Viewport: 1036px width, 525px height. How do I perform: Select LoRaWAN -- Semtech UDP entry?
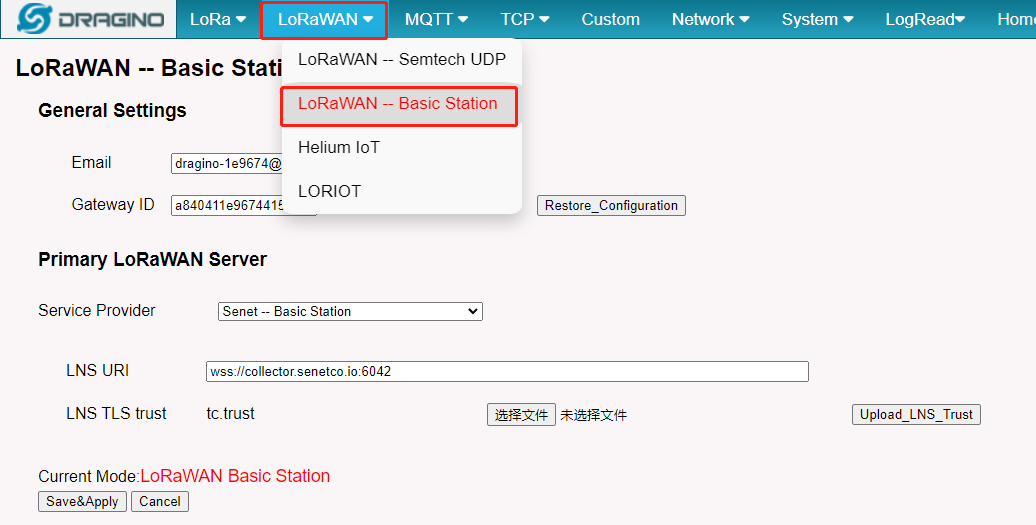coord(402,59)
